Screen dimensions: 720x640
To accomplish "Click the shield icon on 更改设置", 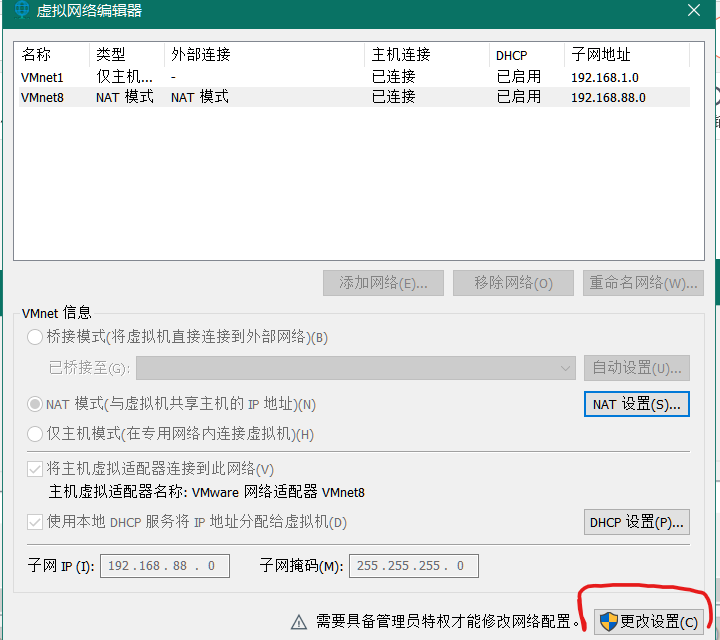I will click(x=609, y=622).
